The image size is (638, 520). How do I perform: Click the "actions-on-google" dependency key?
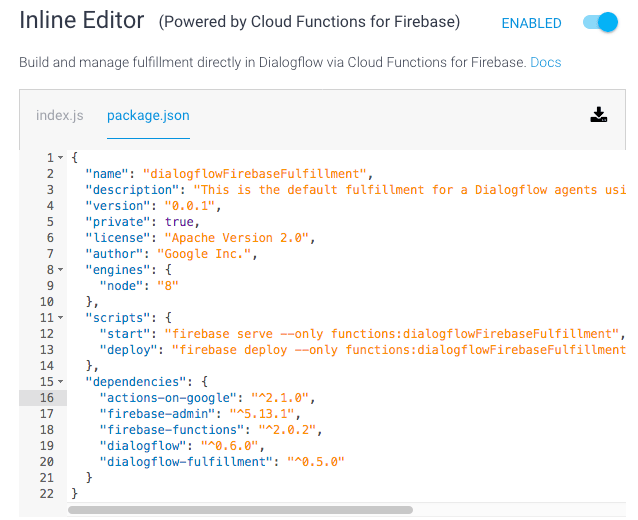click(x=168, y=398)
